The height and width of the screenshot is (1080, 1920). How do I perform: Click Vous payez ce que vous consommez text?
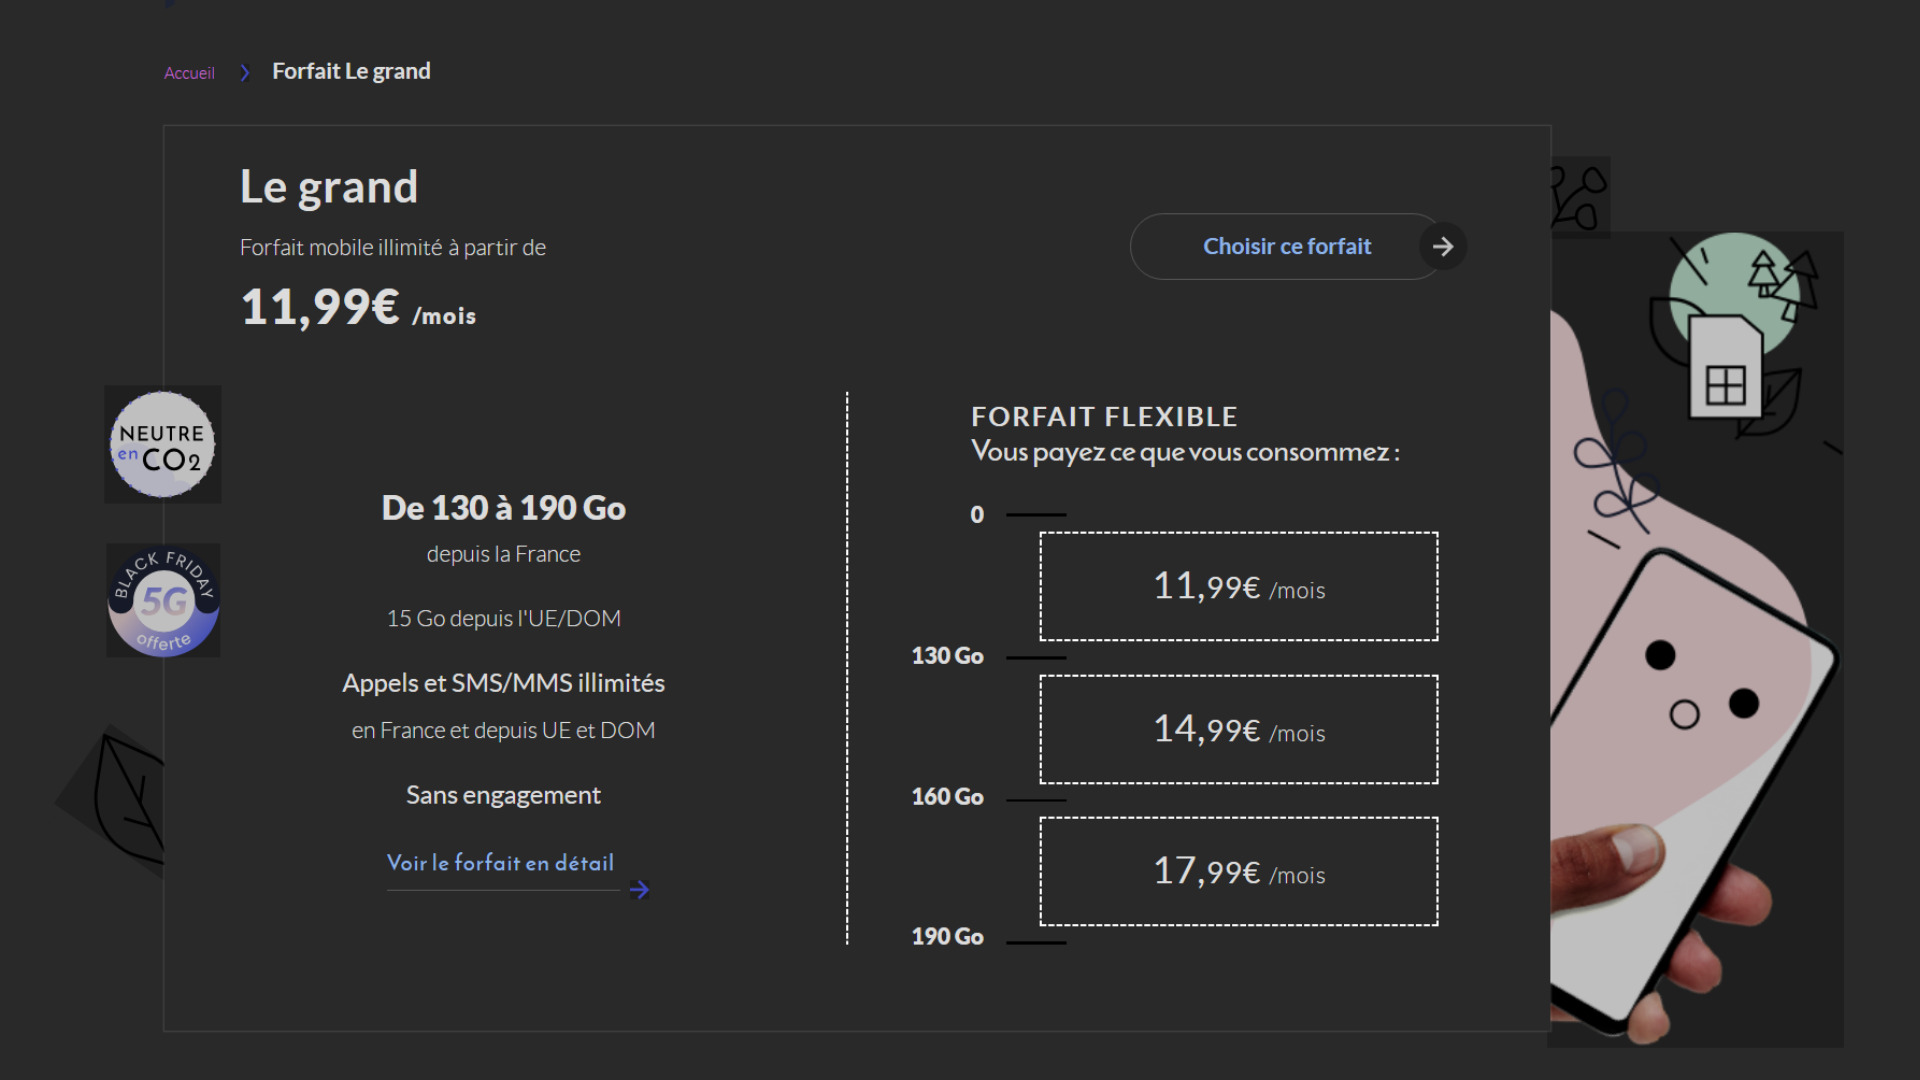click(x=1185, y=452)
